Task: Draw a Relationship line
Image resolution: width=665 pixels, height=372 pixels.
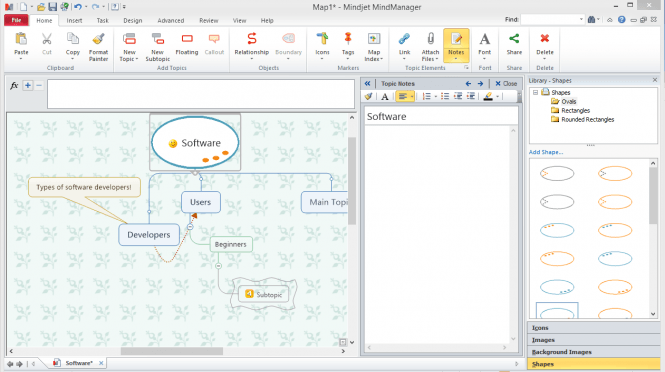Action: coord(251,46)
